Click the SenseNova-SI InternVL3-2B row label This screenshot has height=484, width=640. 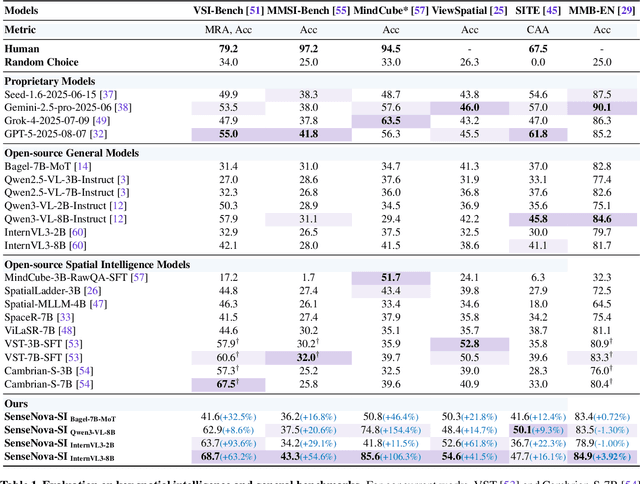60,444
